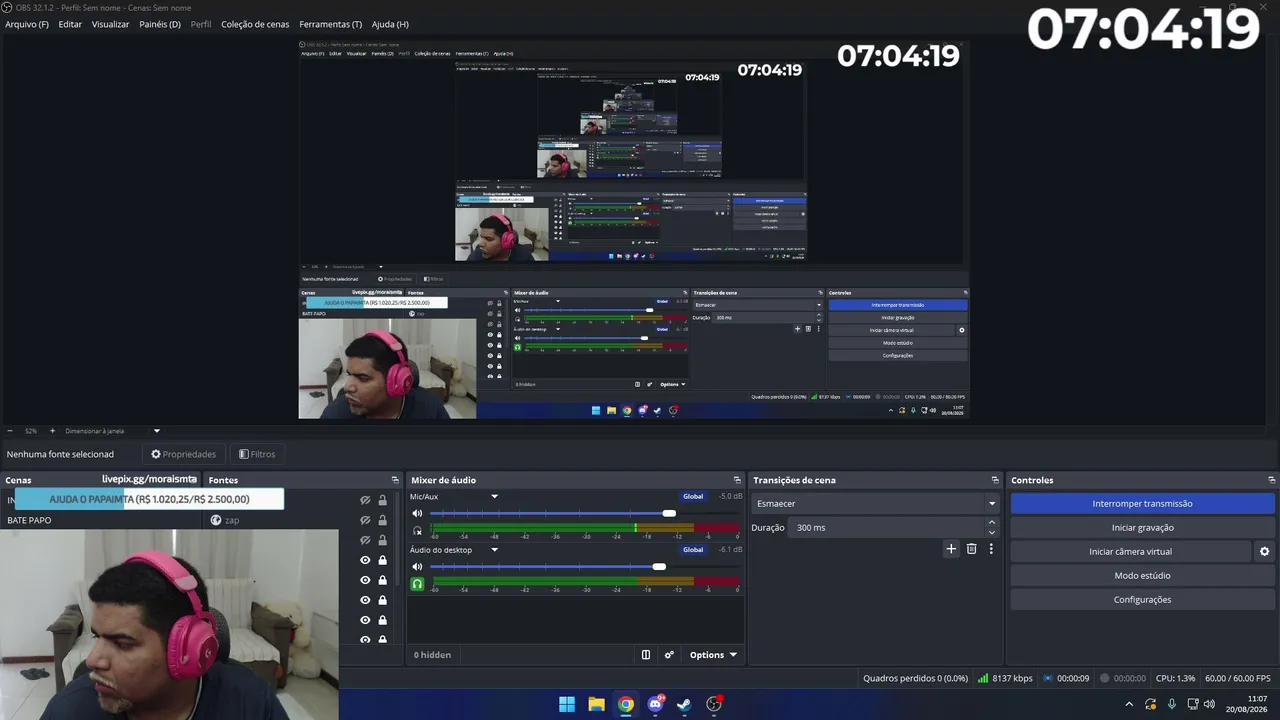This screenshot has height=720, width=1280.
Task: Open File Explorer from the taskbar
Action: coord(596,704)
